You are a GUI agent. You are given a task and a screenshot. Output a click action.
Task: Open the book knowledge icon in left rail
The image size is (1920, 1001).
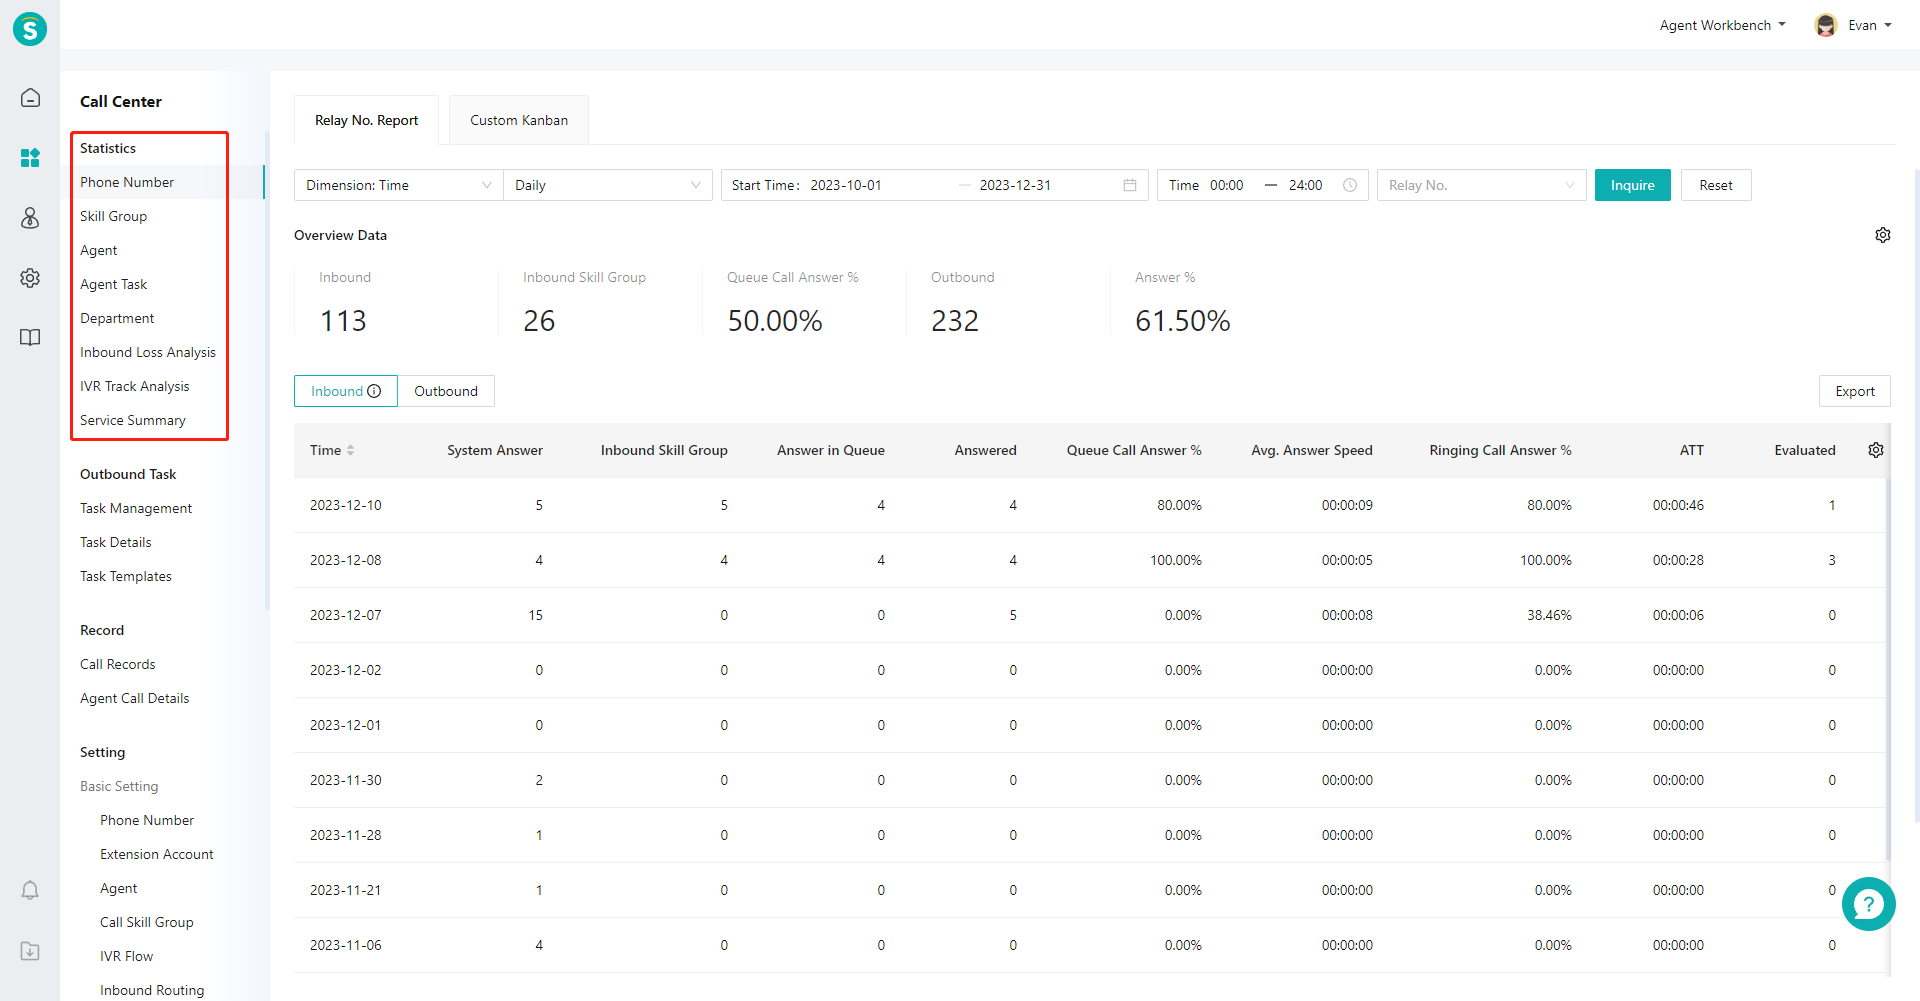coord(30,337)
